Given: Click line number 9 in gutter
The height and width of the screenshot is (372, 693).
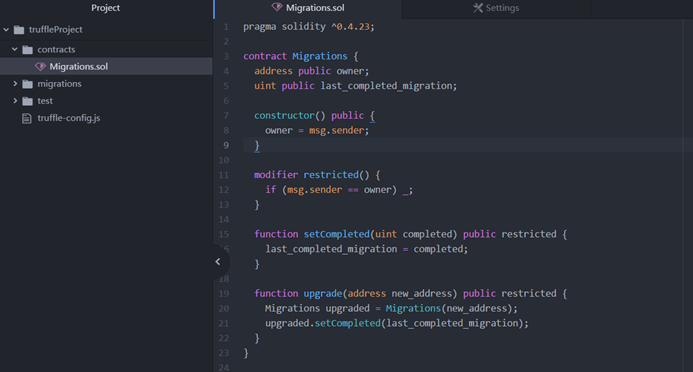Looking at the screenshot, I should coord(226,145).
